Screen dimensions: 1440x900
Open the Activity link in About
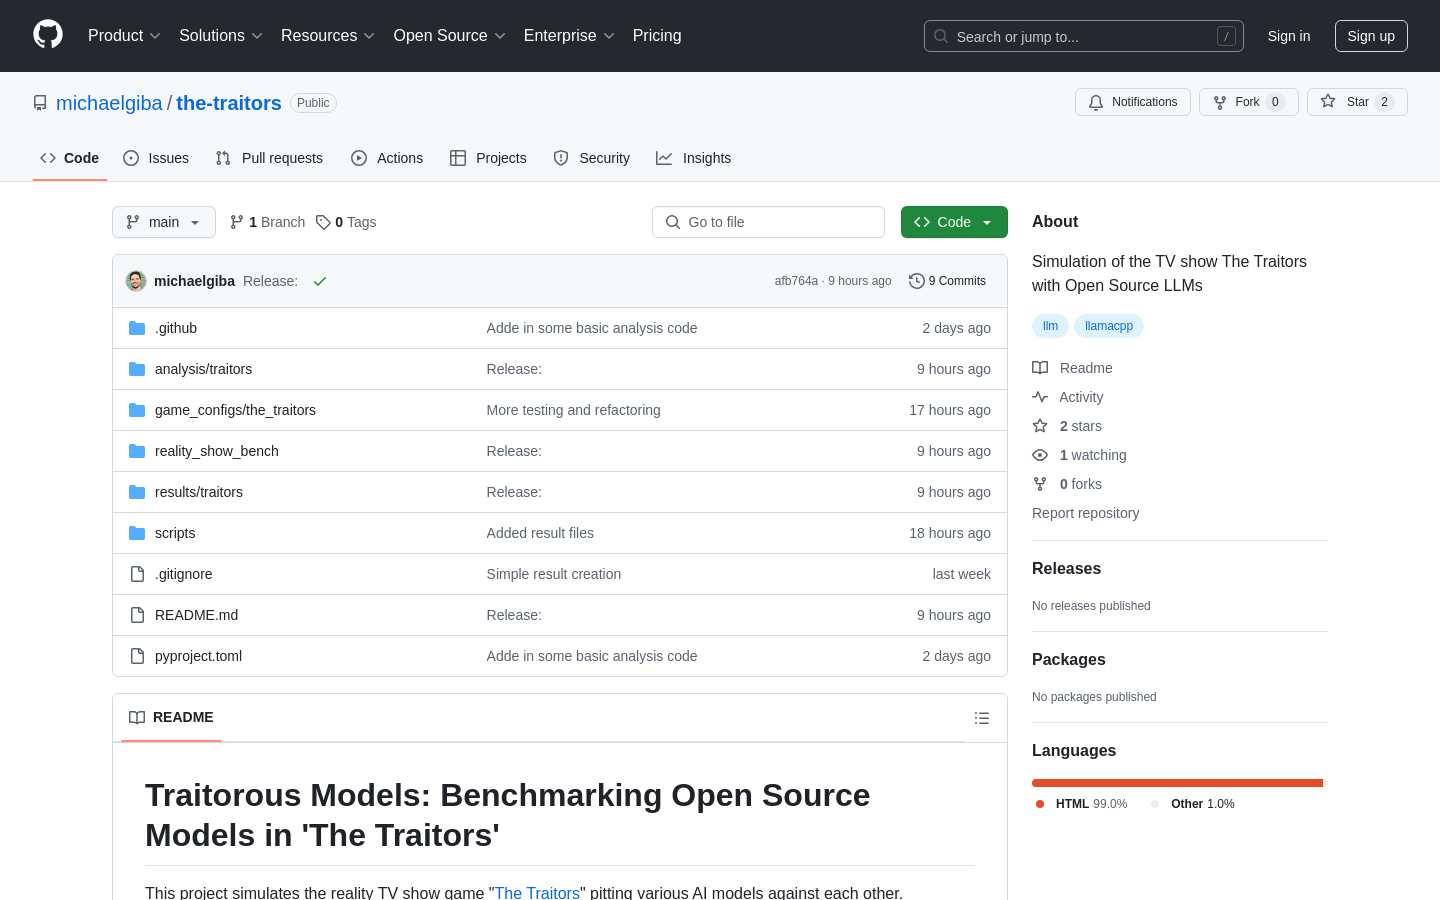(x=1068, y=397)
